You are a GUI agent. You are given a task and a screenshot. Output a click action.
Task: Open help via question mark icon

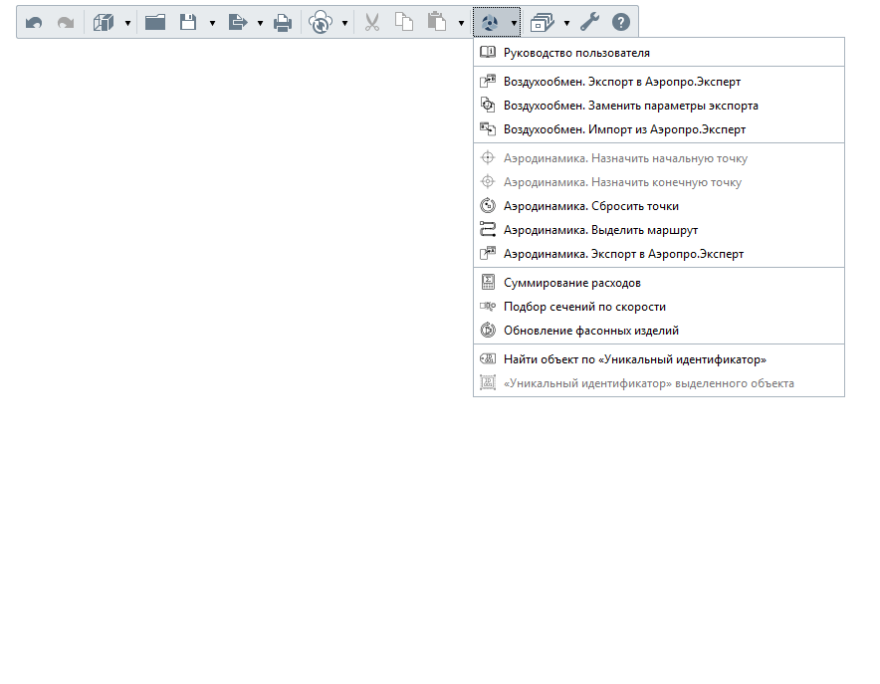point(620,22)
